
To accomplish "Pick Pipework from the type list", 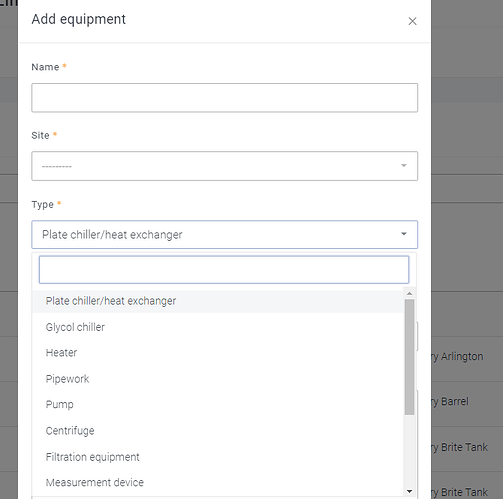I will [218, 379].
